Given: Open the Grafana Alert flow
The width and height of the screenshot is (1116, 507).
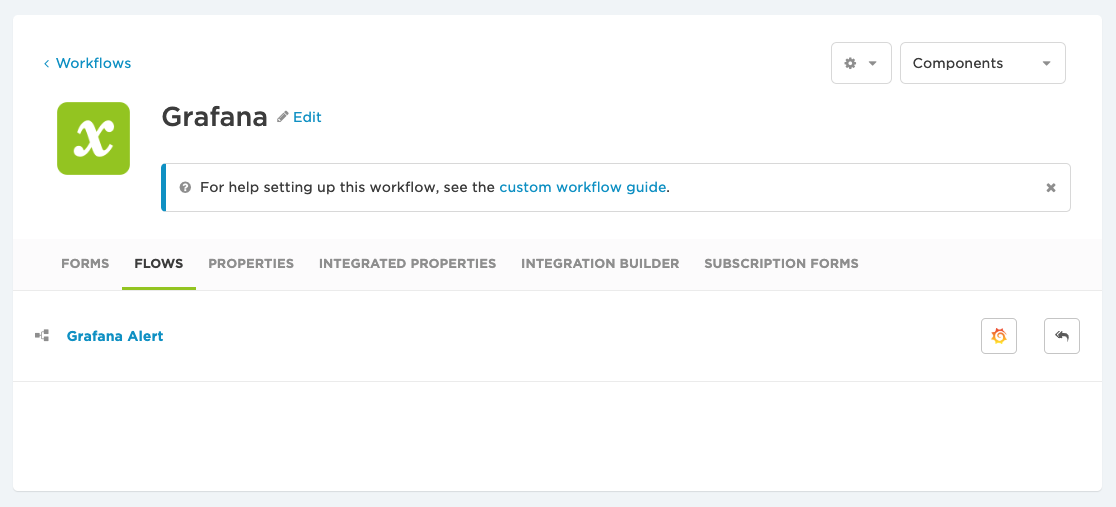Looking at the screenshot, I should click(115, 336).
